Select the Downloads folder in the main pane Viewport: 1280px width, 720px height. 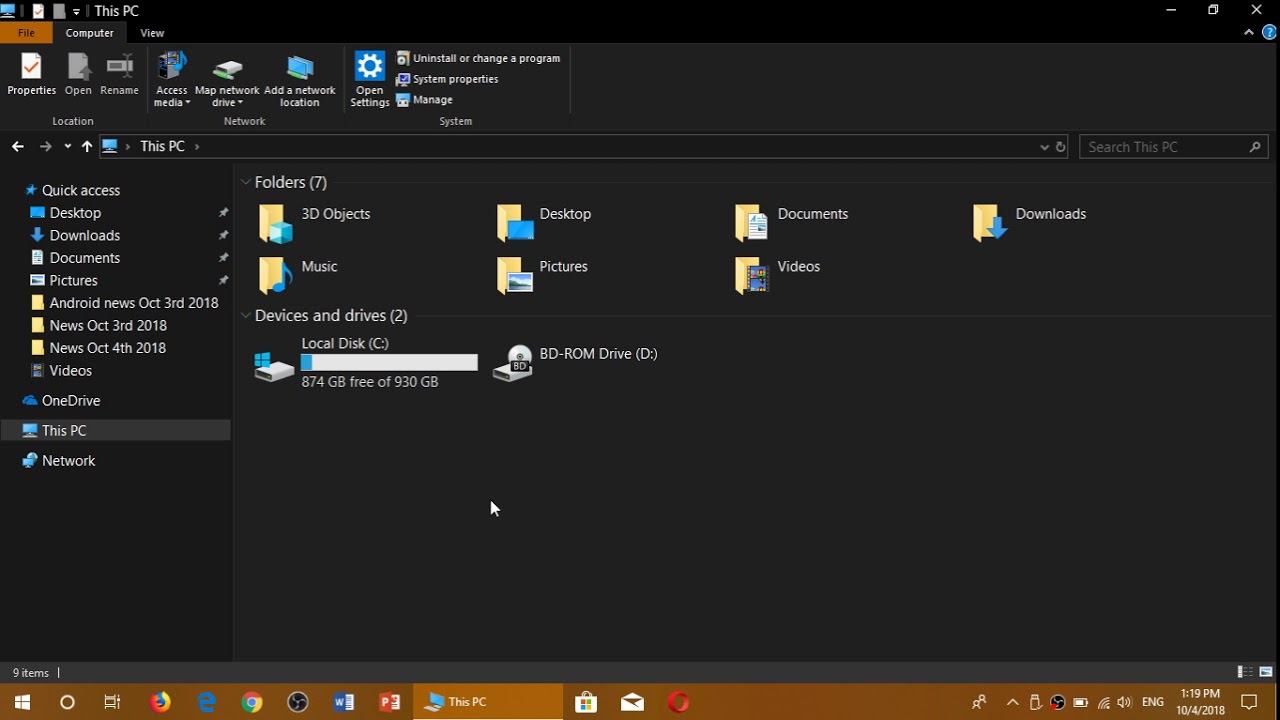1030,223
